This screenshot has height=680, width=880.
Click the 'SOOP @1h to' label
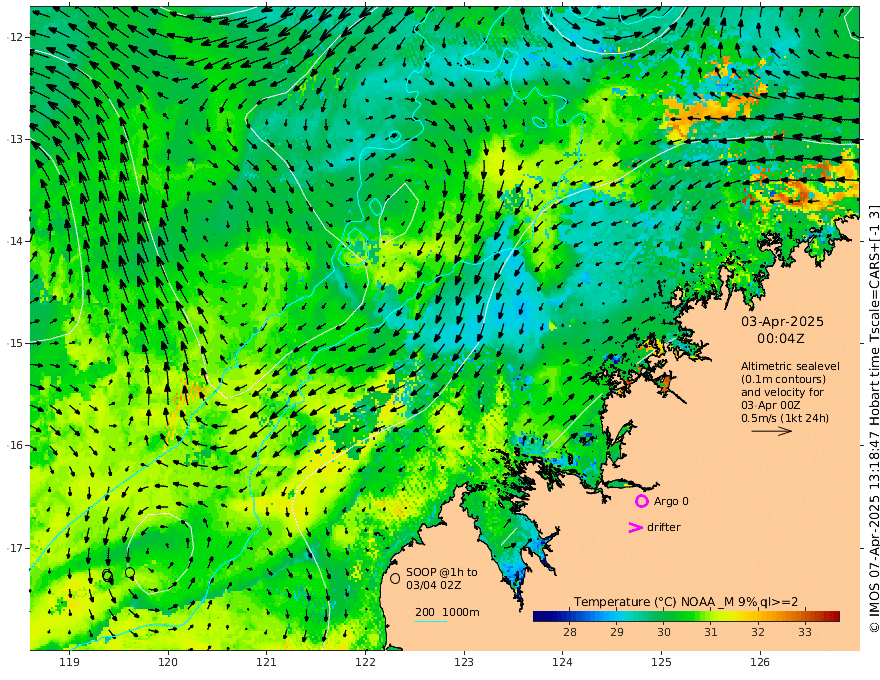tap(442, 572)
